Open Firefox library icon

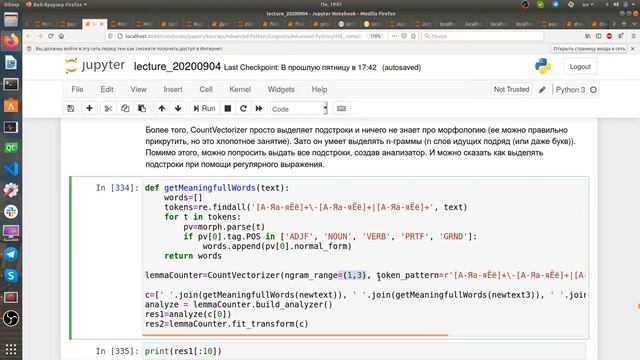click(588, 36)
